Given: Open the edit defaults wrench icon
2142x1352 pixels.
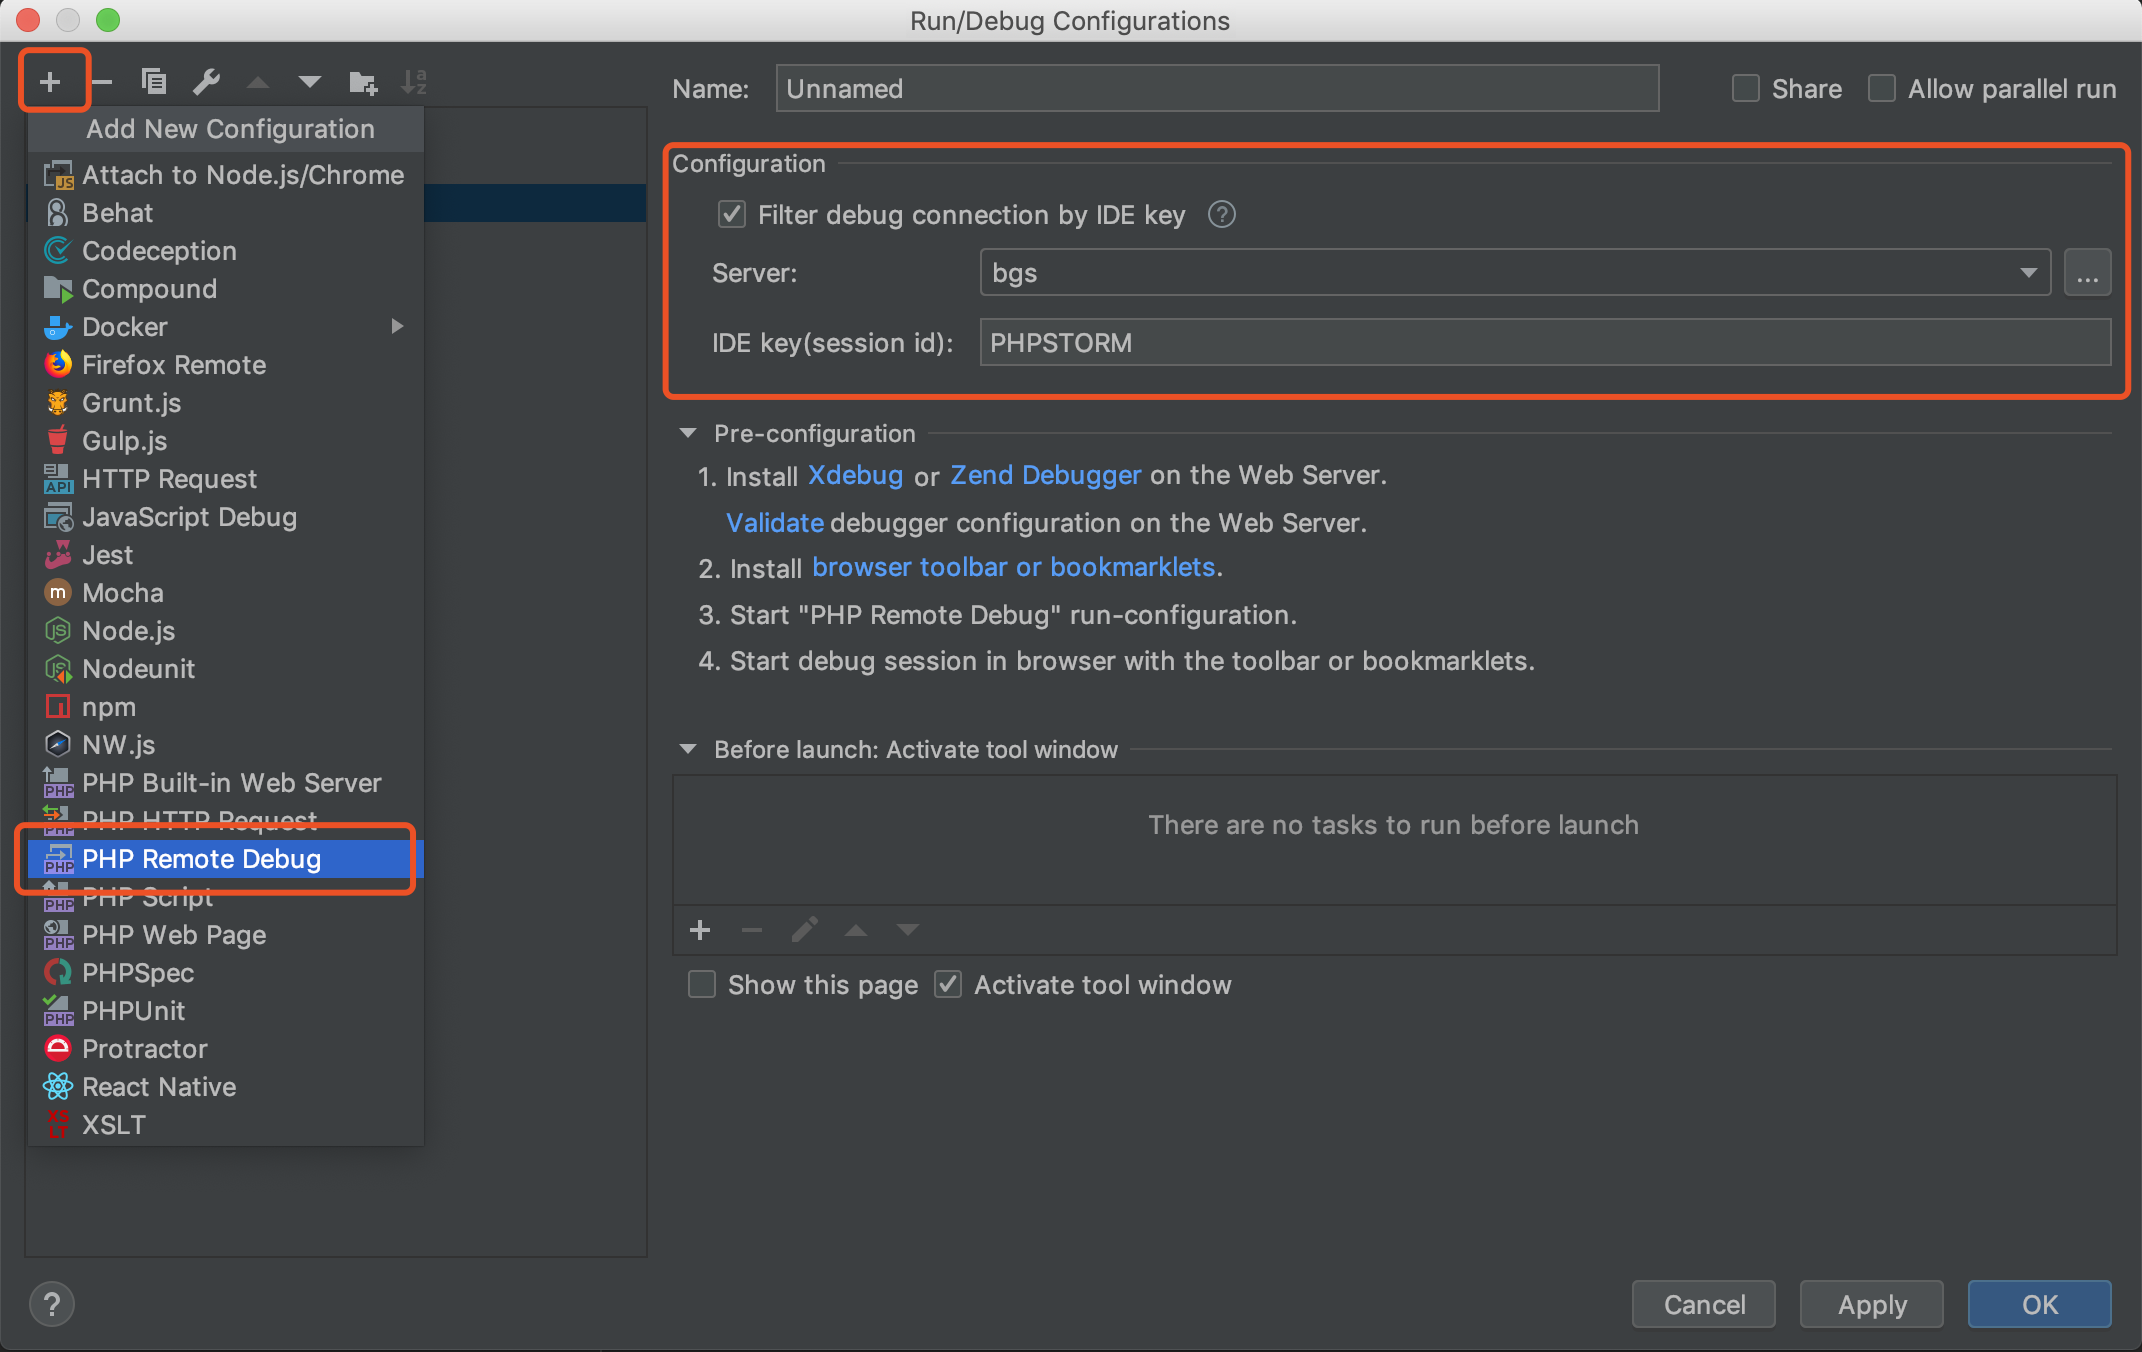Looking at the screenshot, I should (x=206, y=82).
